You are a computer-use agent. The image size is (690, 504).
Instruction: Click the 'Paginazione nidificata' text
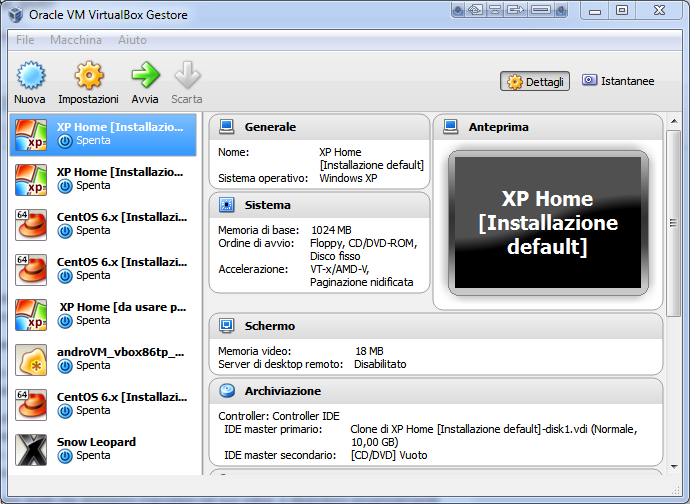362,282
